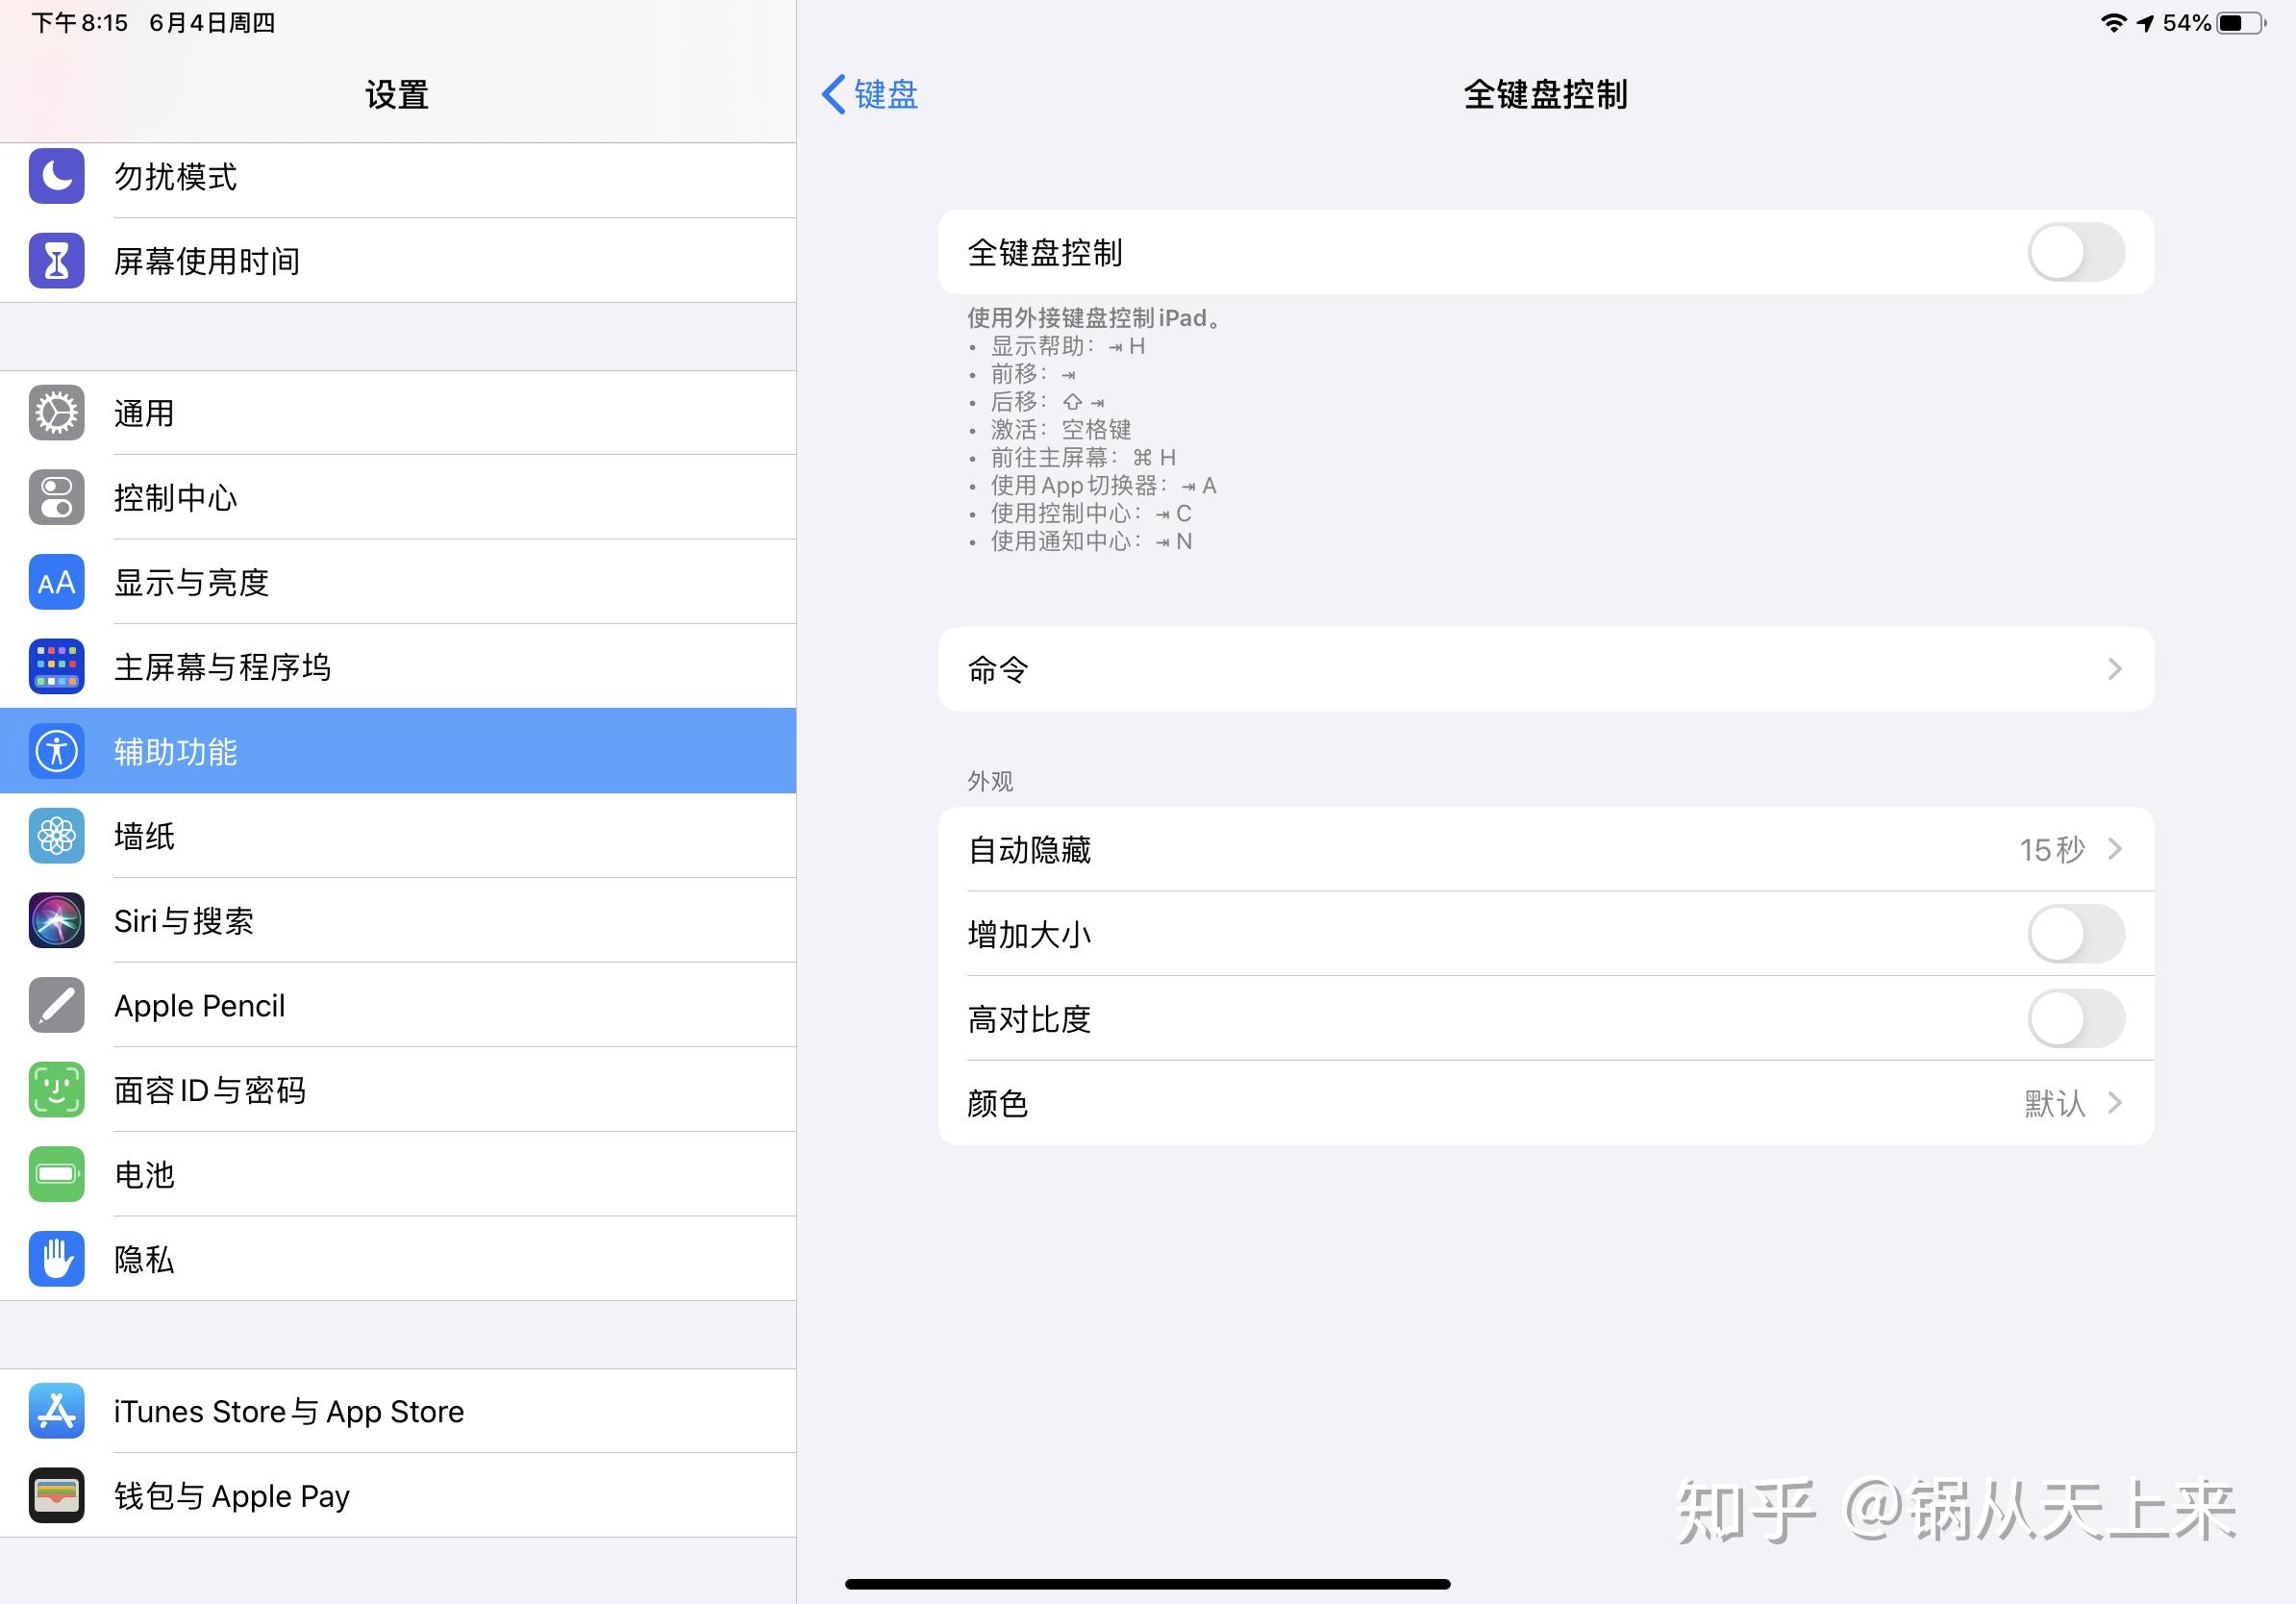Tap the 全键盘控制 page title
2296x1604 pixels.
click(x=1546, y=95)
